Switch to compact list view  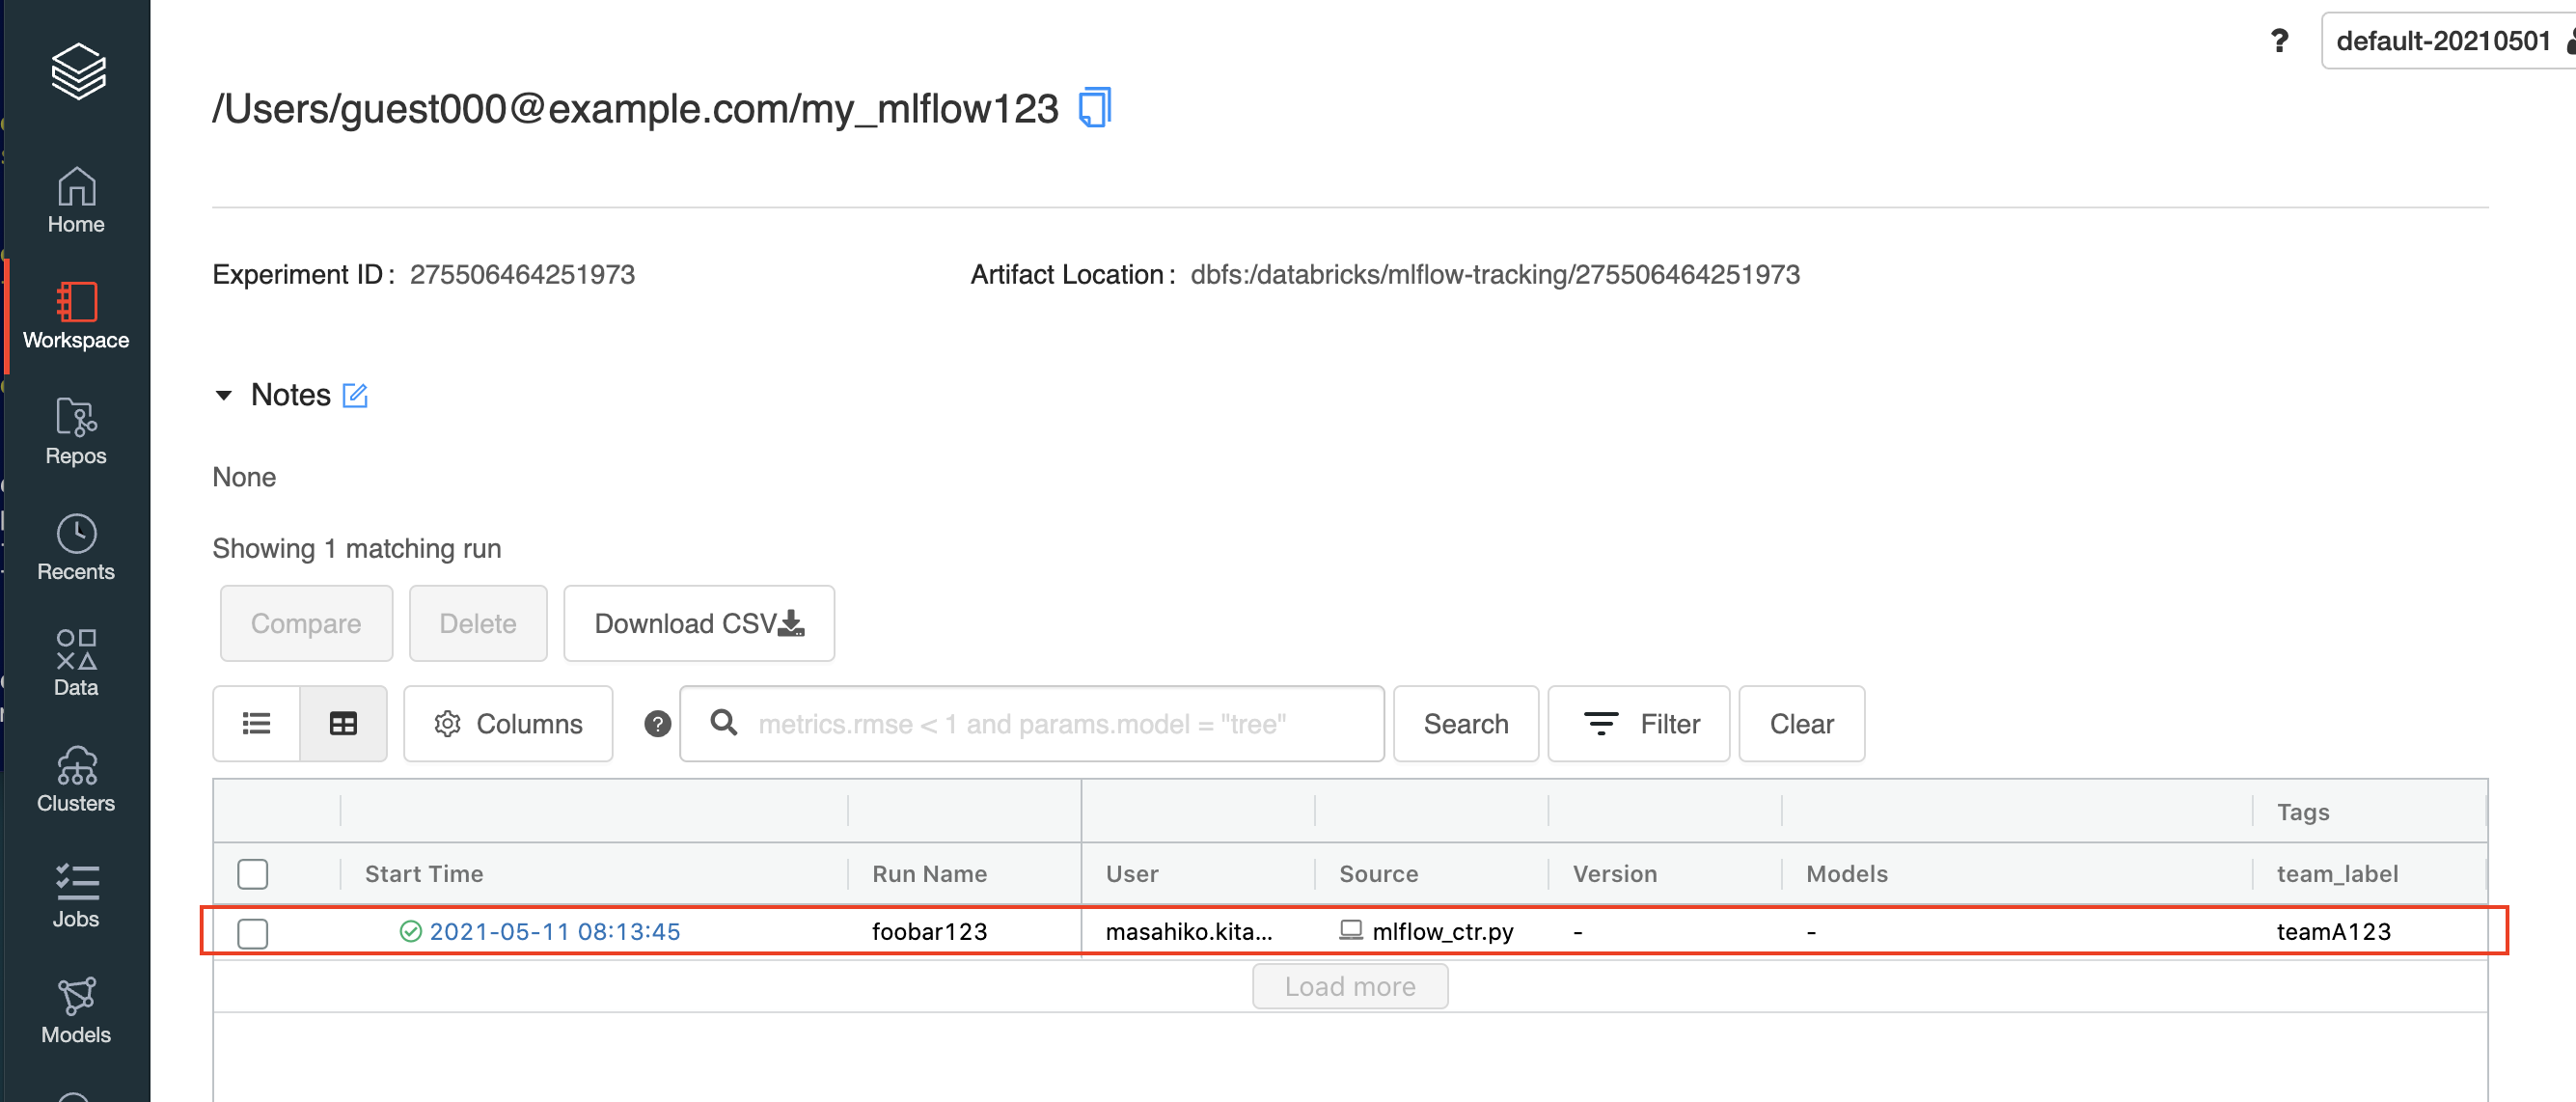point(257,724)
